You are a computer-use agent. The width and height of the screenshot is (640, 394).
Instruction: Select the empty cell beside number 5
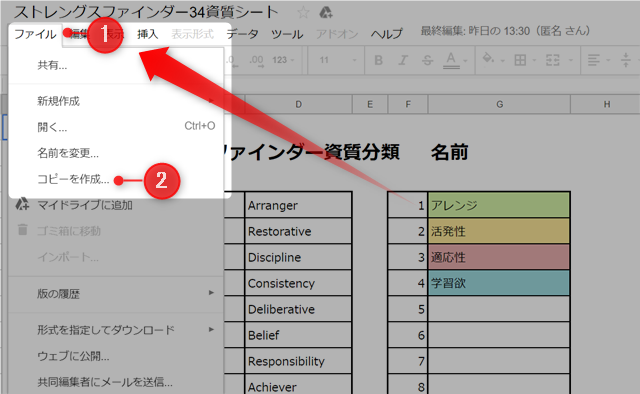499,309
